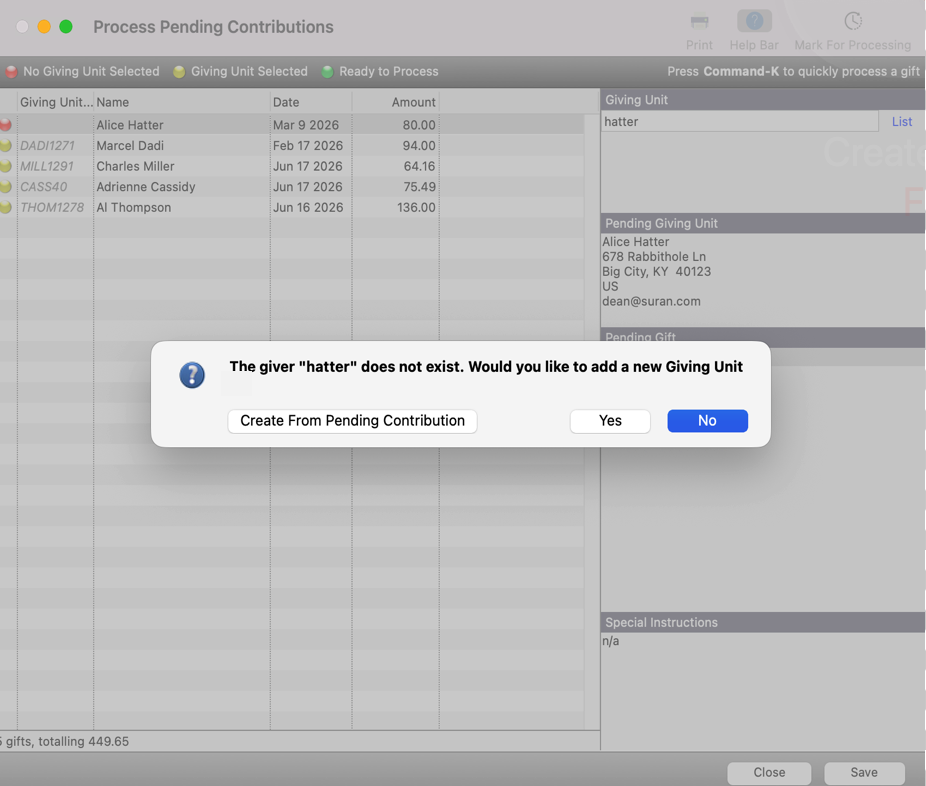Click the orange minimize window button
This screenshot has height=786, width=926.
point(44,27)
